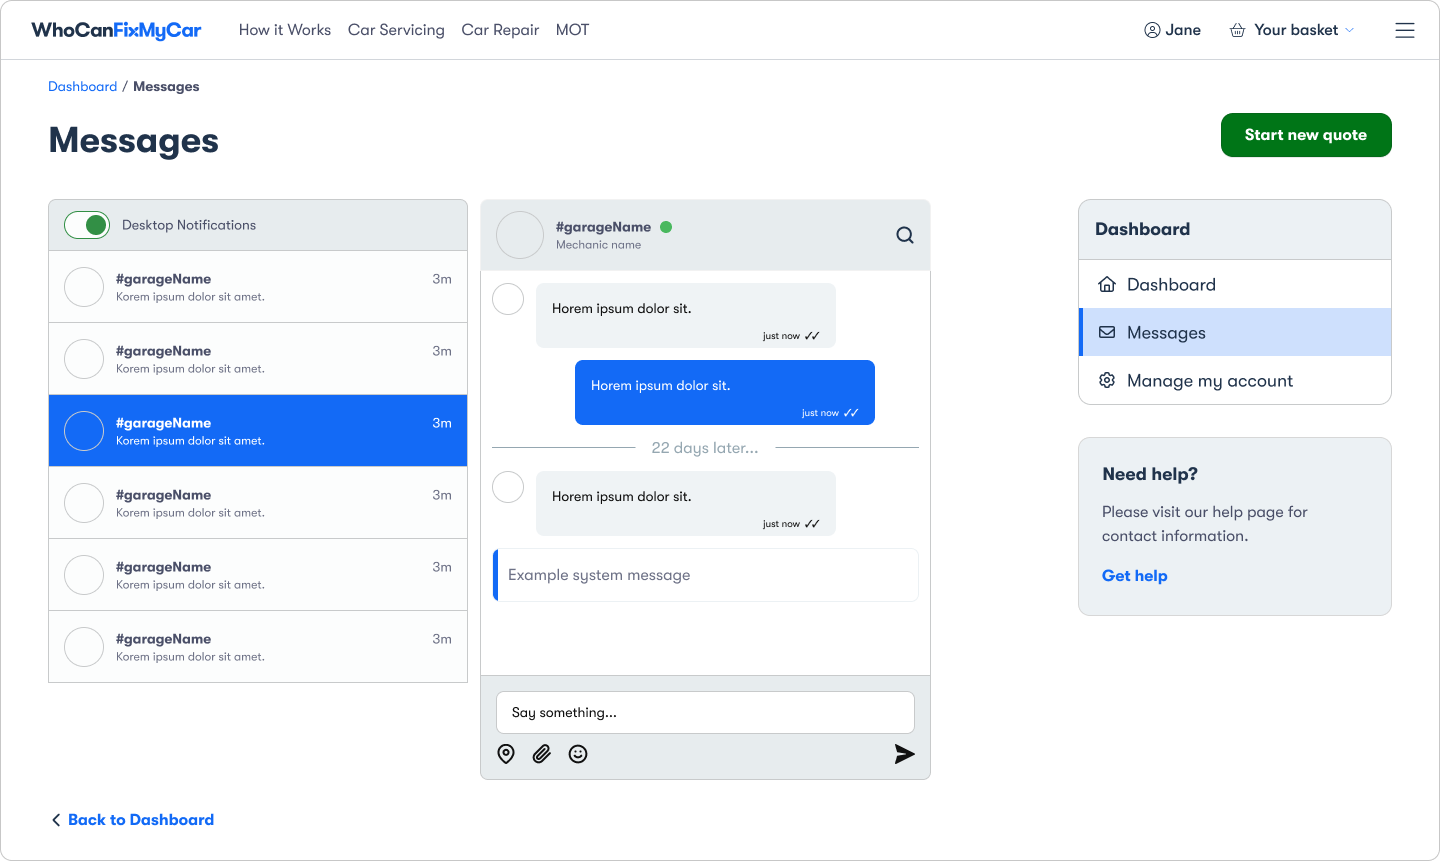
Task: Click the Start new quote button
Action: click(1306, 135)
